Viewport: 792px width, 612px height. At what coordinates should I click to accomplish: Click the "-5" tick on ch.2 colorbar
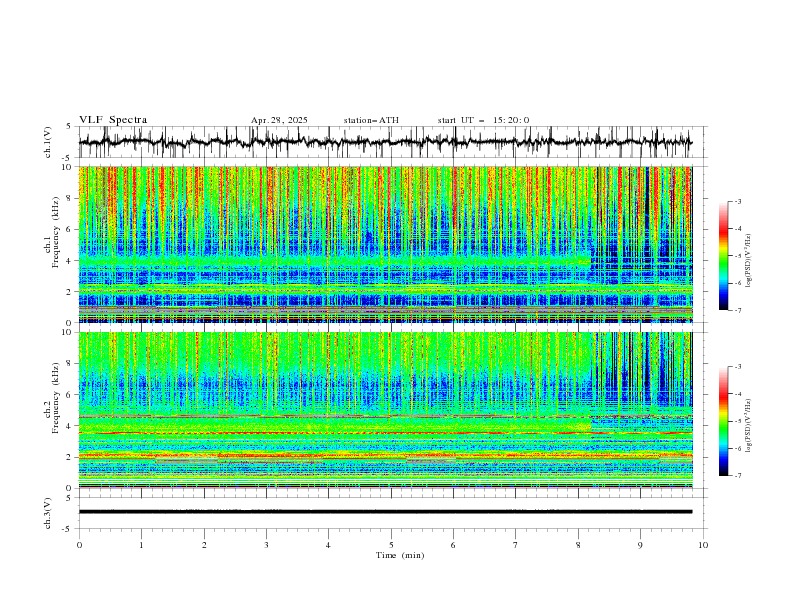coord(738,421)
